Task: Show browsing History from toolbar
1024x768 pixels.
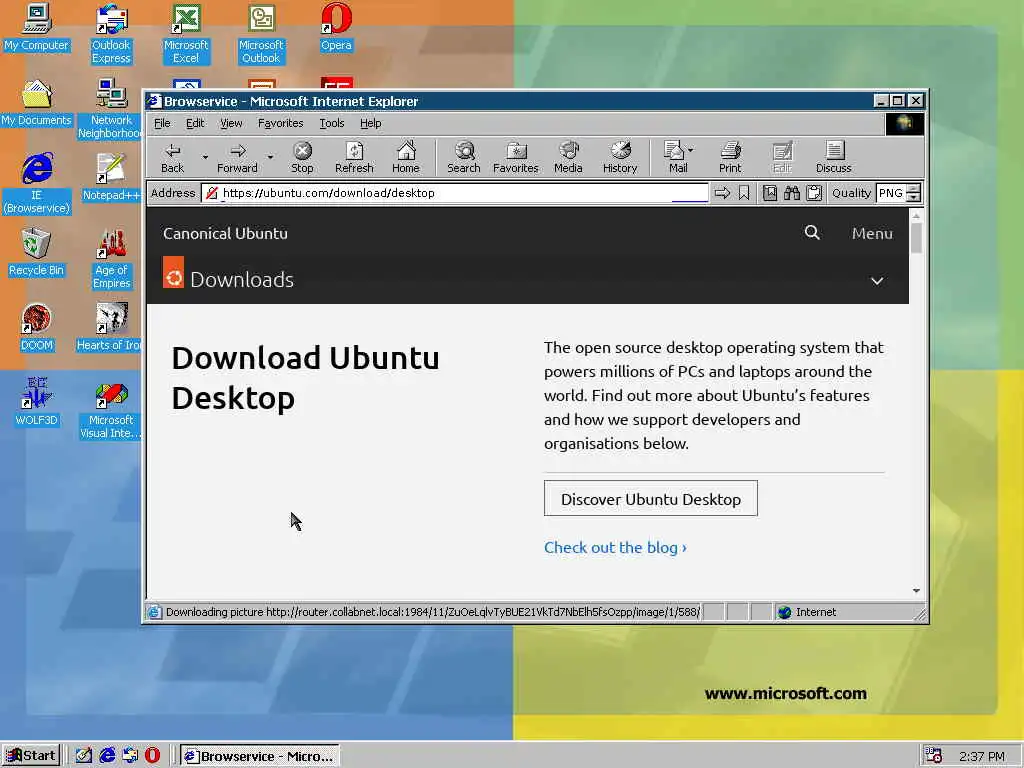Action: [x=620, y=157]
